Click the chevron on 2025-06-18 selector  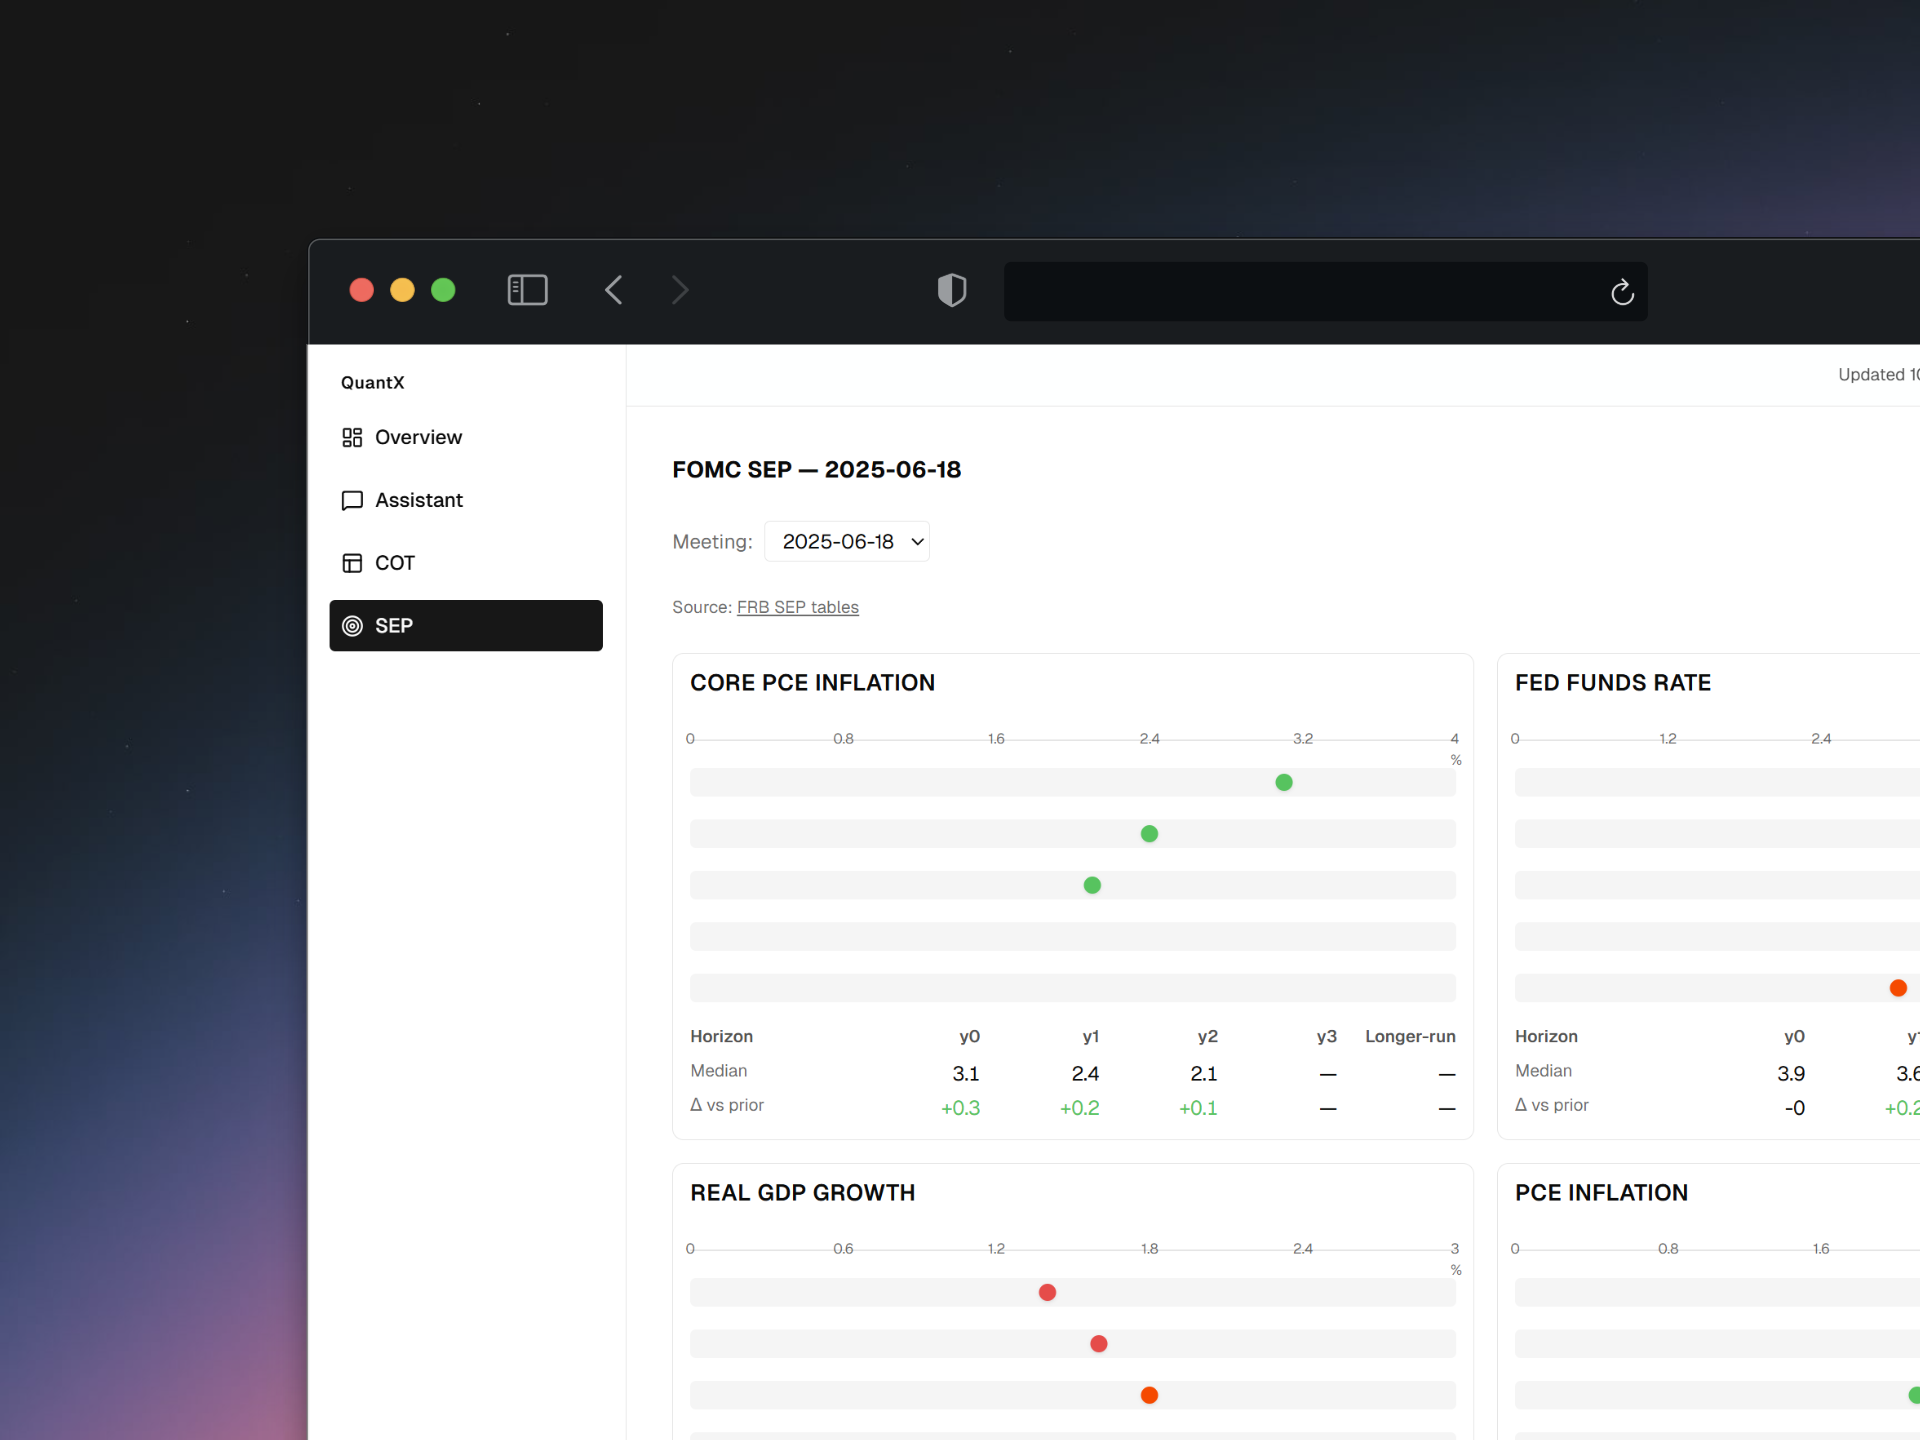(917, 541)
